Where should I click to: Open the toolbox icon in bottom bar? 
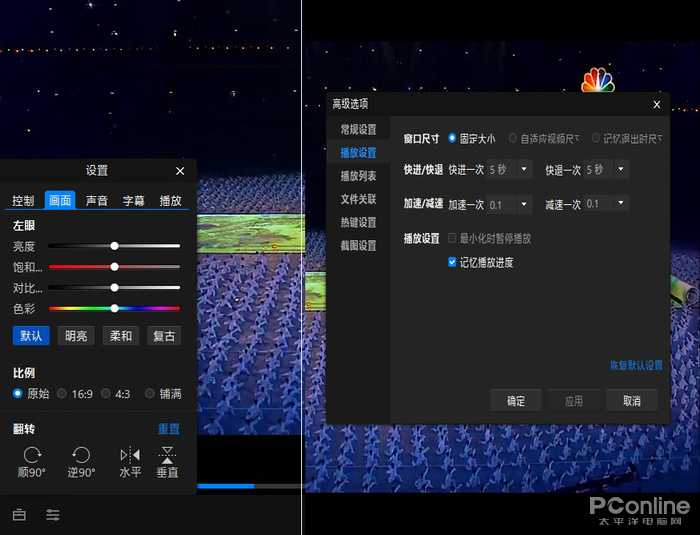click(x=19, y=515)
